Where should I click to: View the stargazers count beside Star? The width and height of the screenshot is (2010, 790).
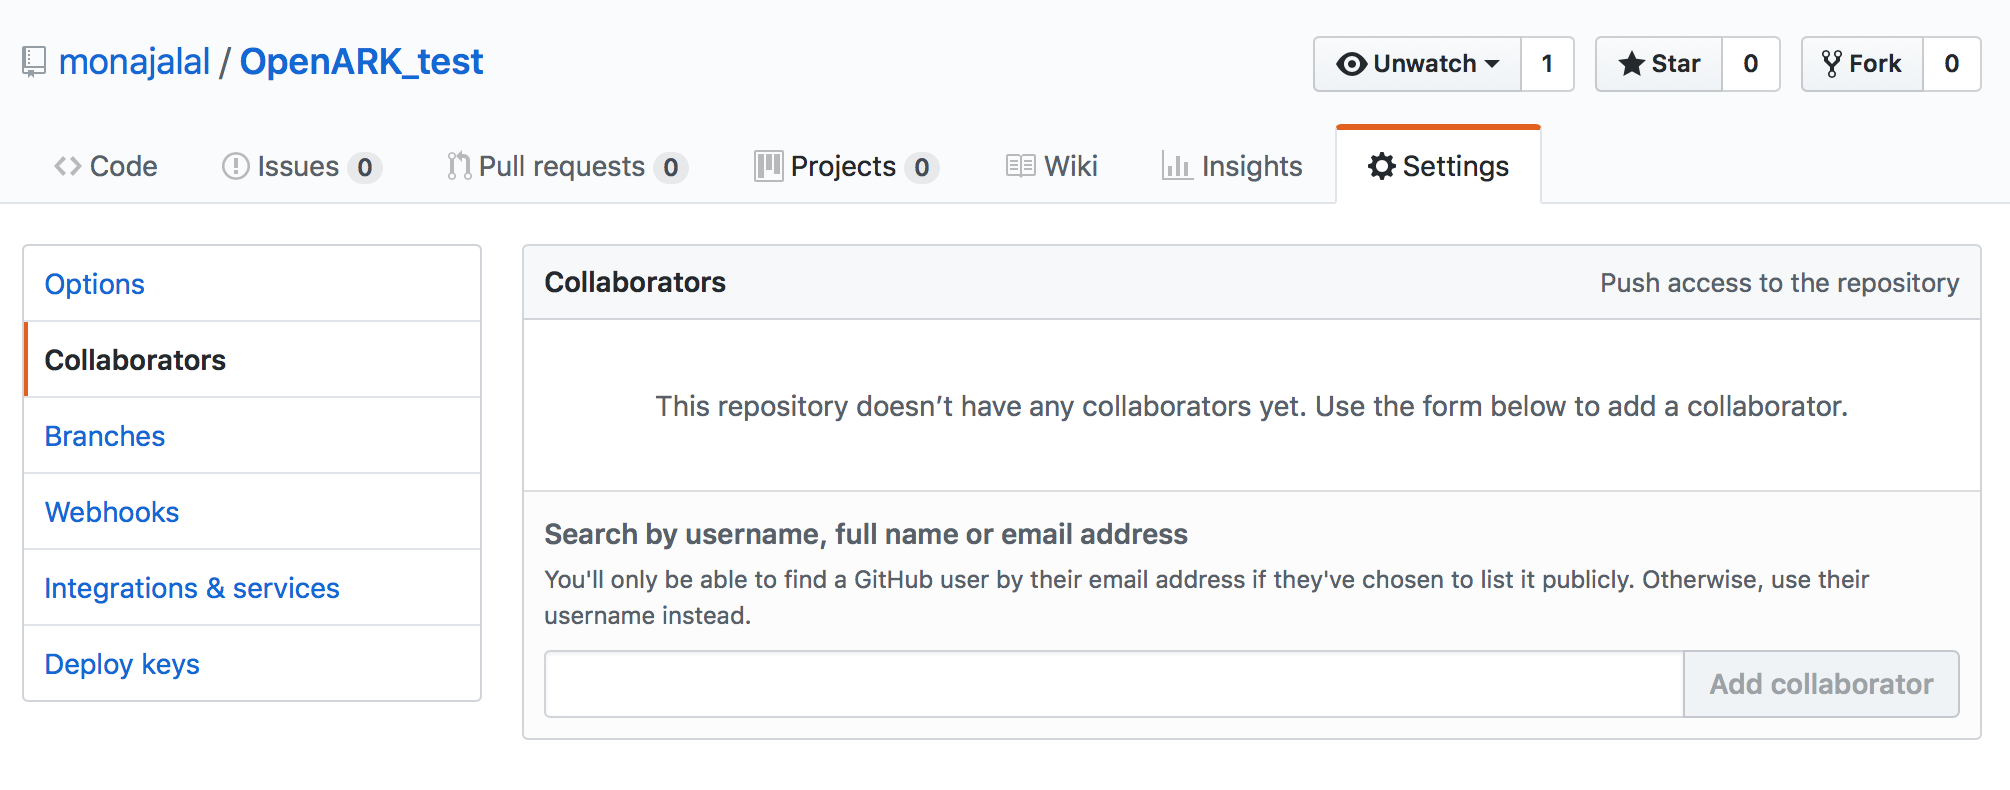pyautogui.click(x=1750, y=64)
